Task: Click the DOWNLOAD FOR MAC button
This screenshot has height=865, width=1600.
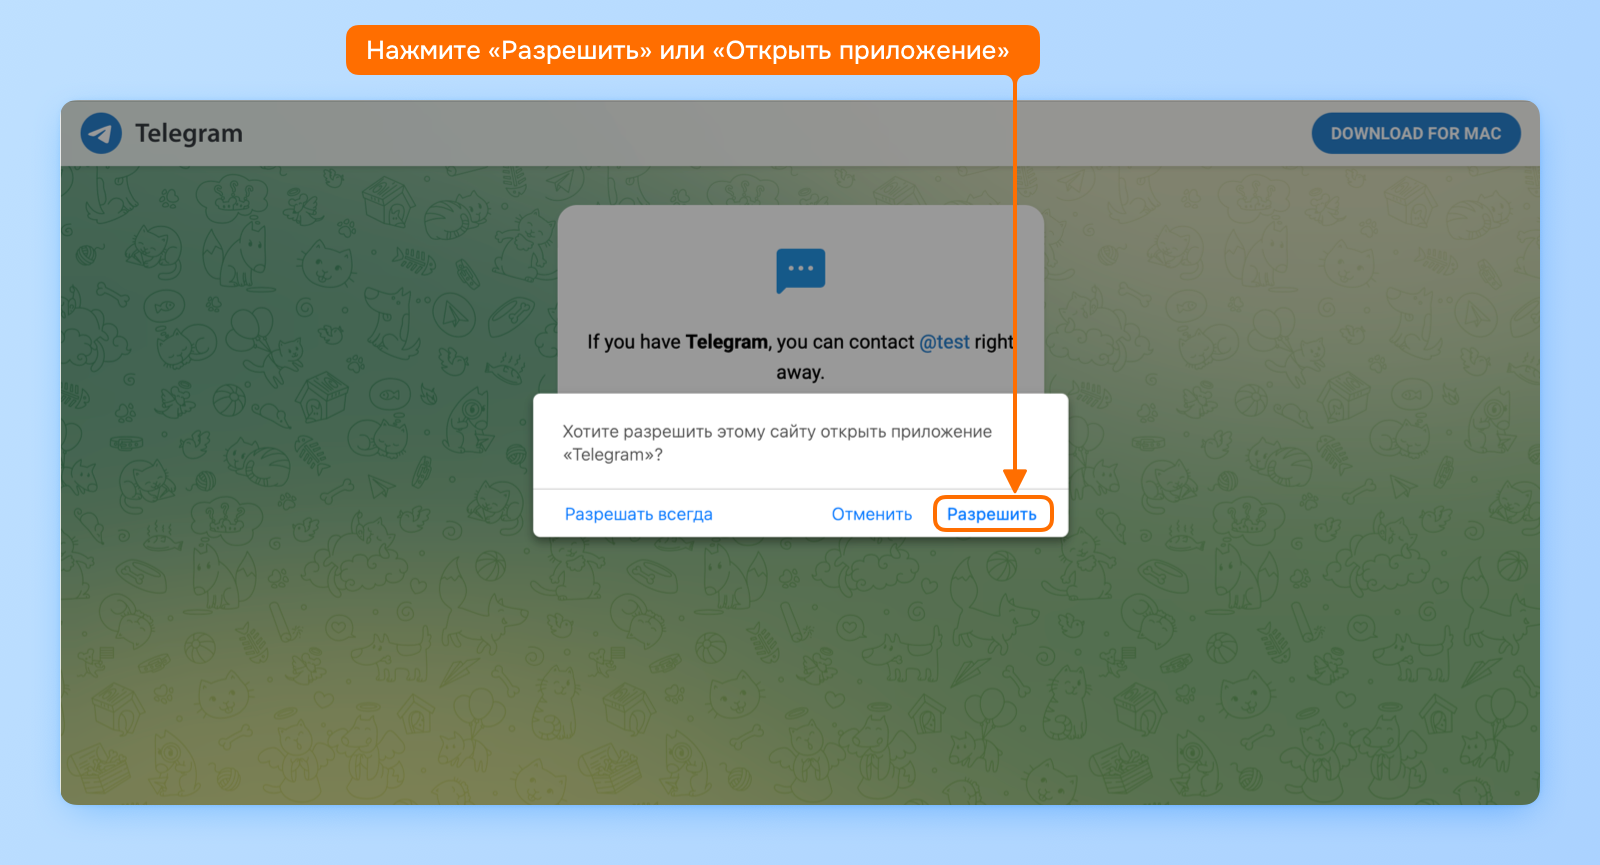Action: pyautogui.click(x=1416, y=133)
